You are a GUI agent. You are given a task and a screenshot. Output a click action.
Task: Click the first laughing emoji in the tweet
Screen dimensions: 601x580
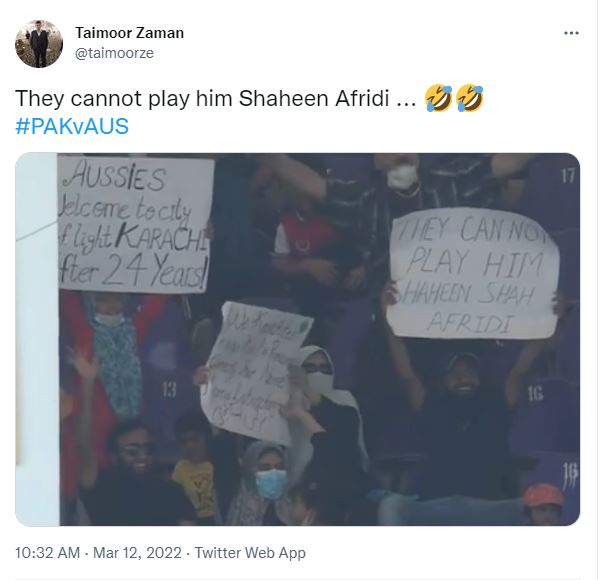coord(438,99)
